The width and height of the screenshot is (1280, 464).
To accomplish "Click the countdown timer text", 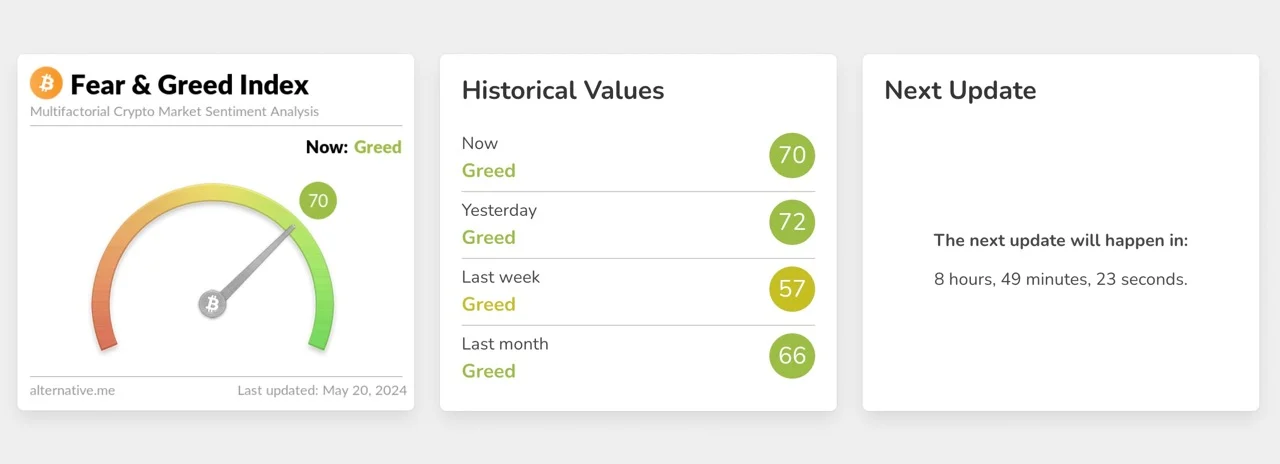I will pyautogui.click(x=1060, y=280).
